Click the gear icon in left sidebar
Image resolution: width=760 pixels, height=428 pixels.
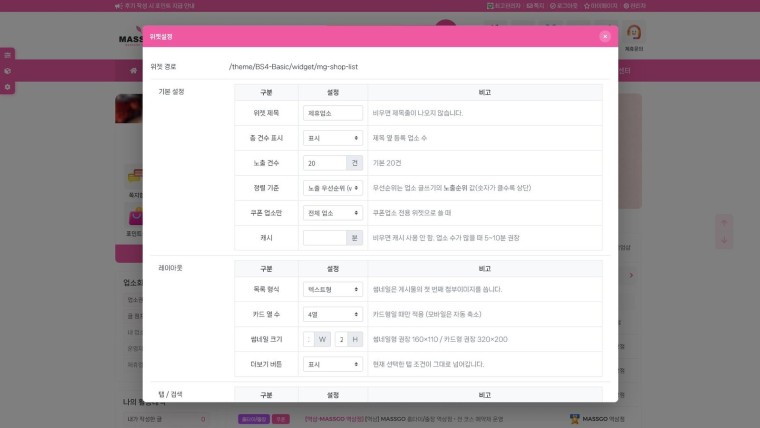[7, 87]
